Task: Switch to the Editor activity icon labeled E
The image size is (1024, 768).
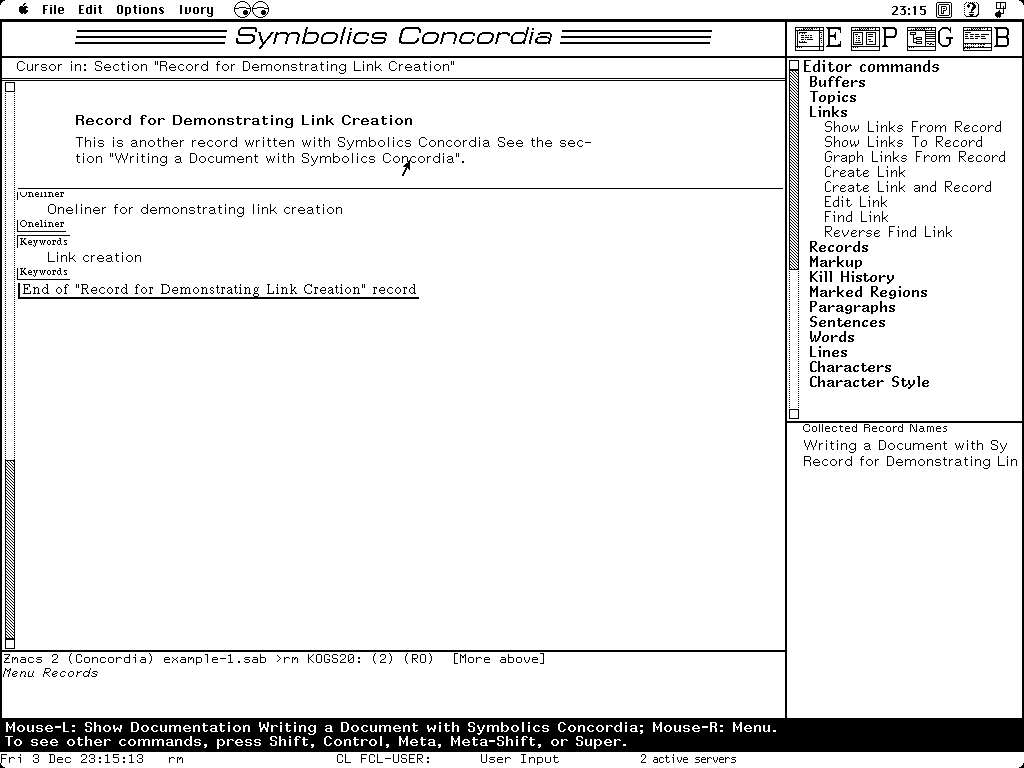Action: (818, 39)
